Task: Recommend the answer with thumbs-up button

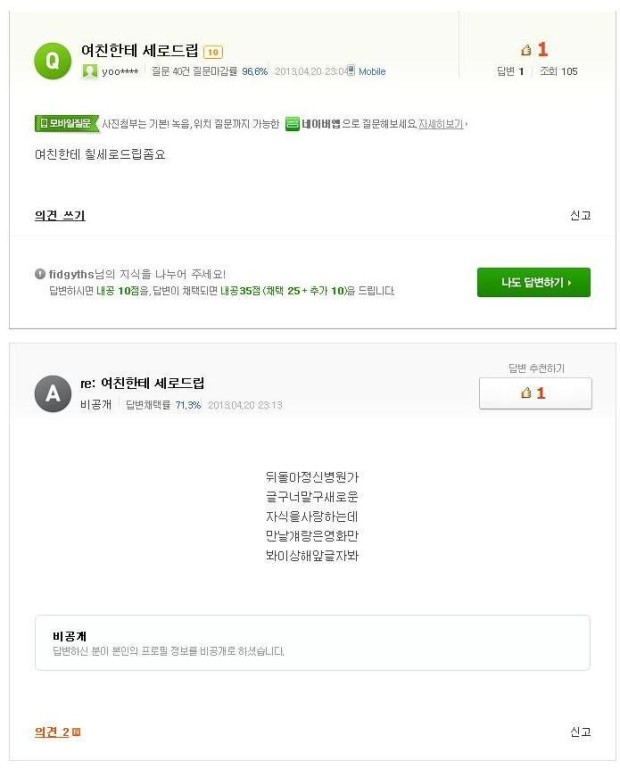Action: (535, 393)
